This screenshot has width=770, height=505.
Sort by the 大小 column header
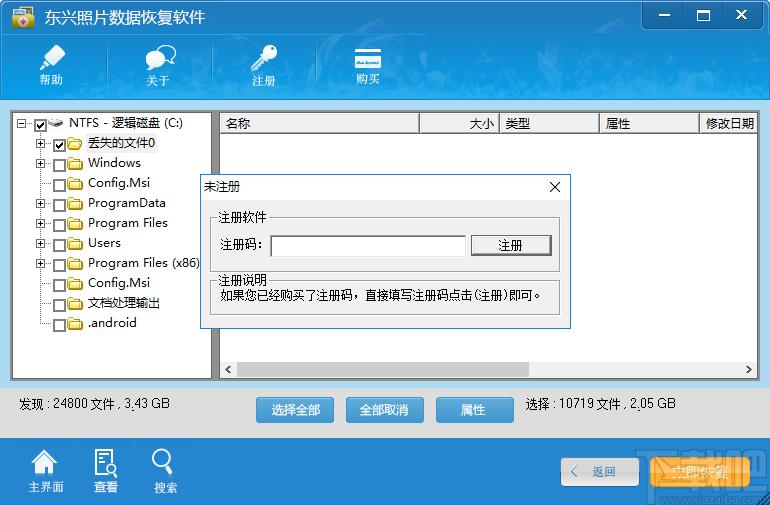click(x=459, y=123)
